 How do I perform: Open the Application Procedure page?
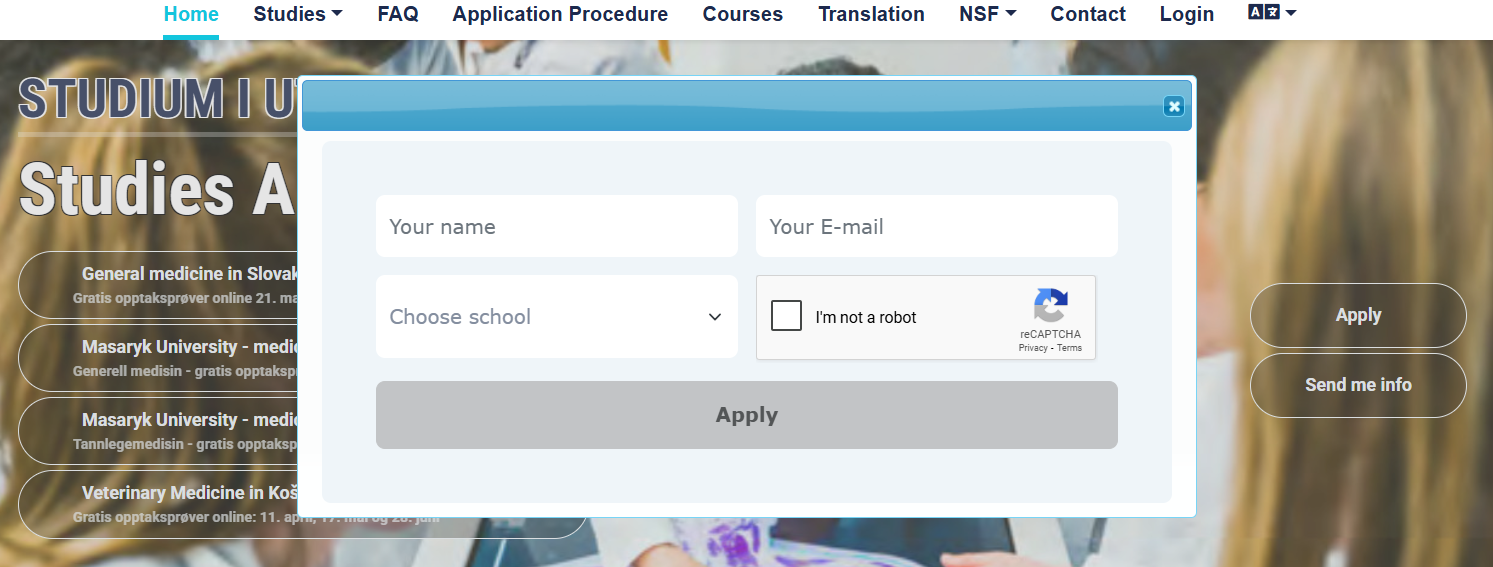[x=560, y=14]
